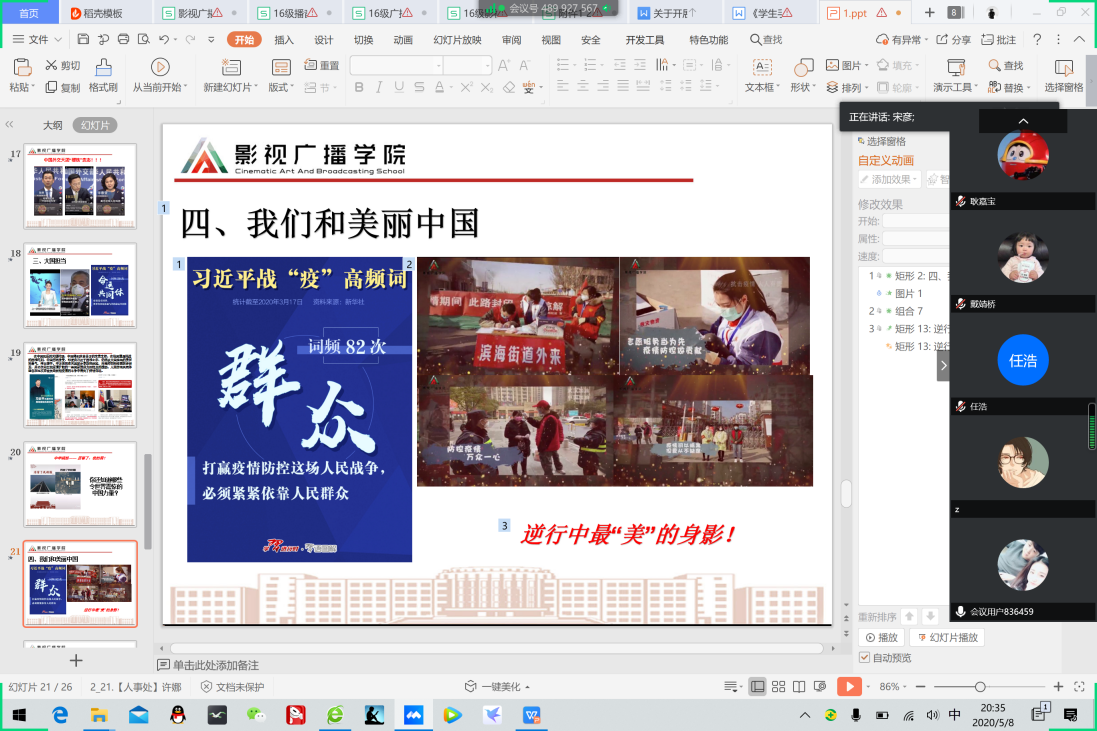
Task: Click the 幻灯片播放 button in animation pane
Action: [x=946, y=637]
